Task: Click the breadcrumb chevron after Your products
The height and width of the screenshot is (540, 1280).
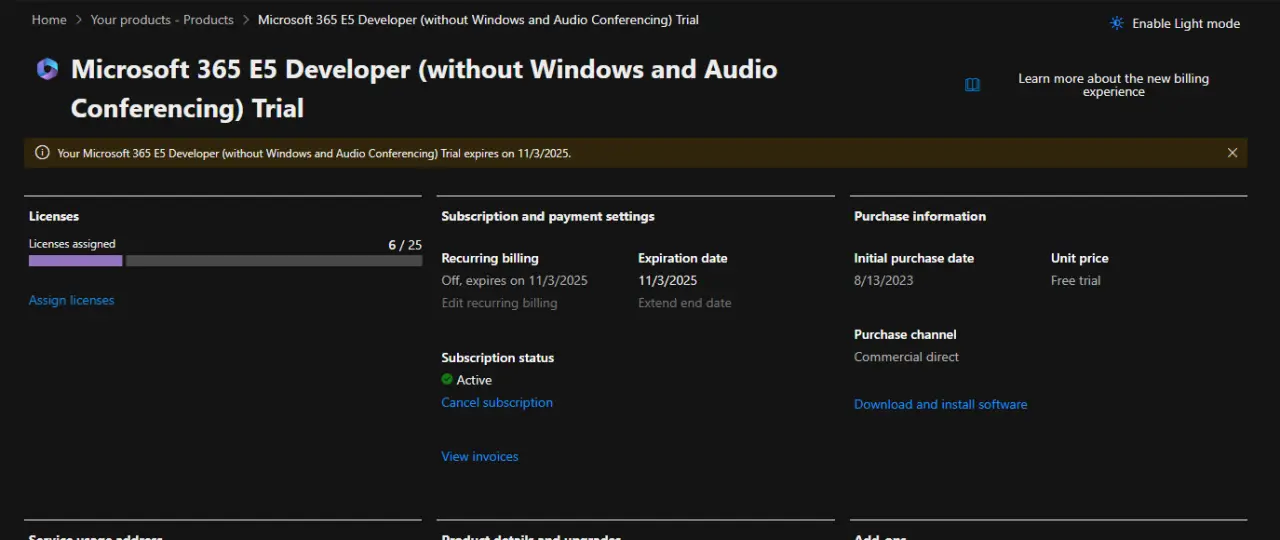Action: coord(246,20)
